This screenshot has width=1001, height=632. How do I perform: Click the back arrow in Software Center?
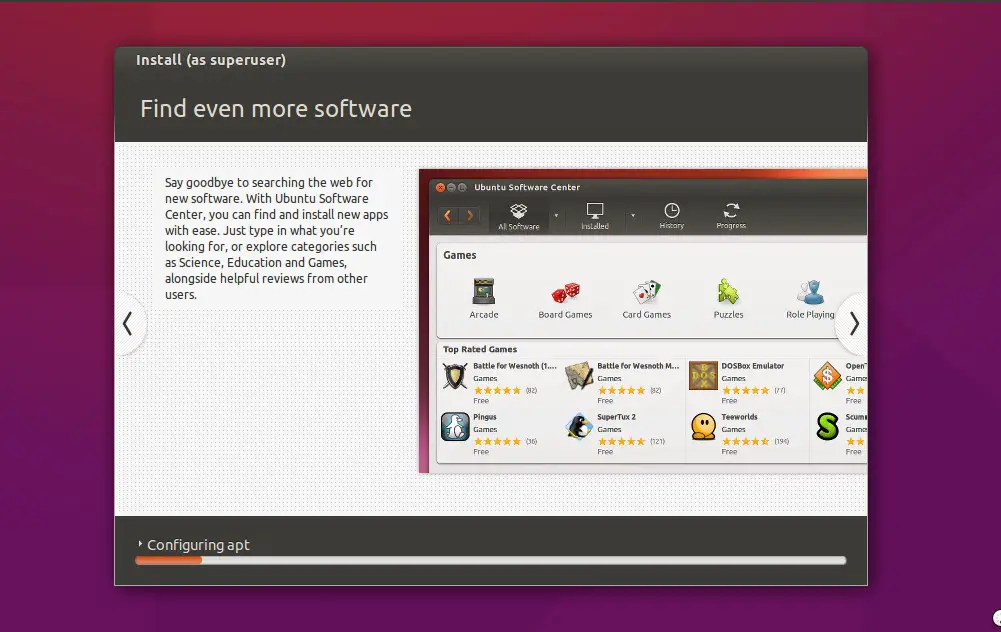point(448,216)
